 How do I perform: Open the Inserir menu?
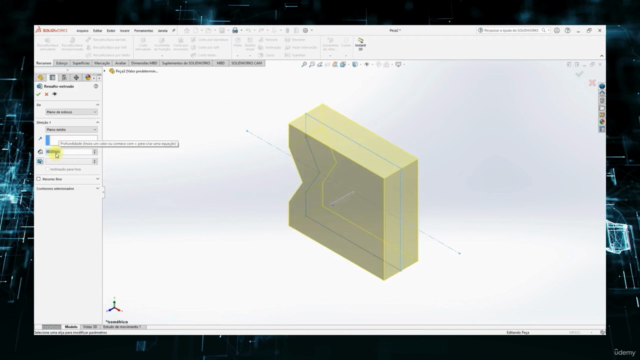tap(125, 31)
